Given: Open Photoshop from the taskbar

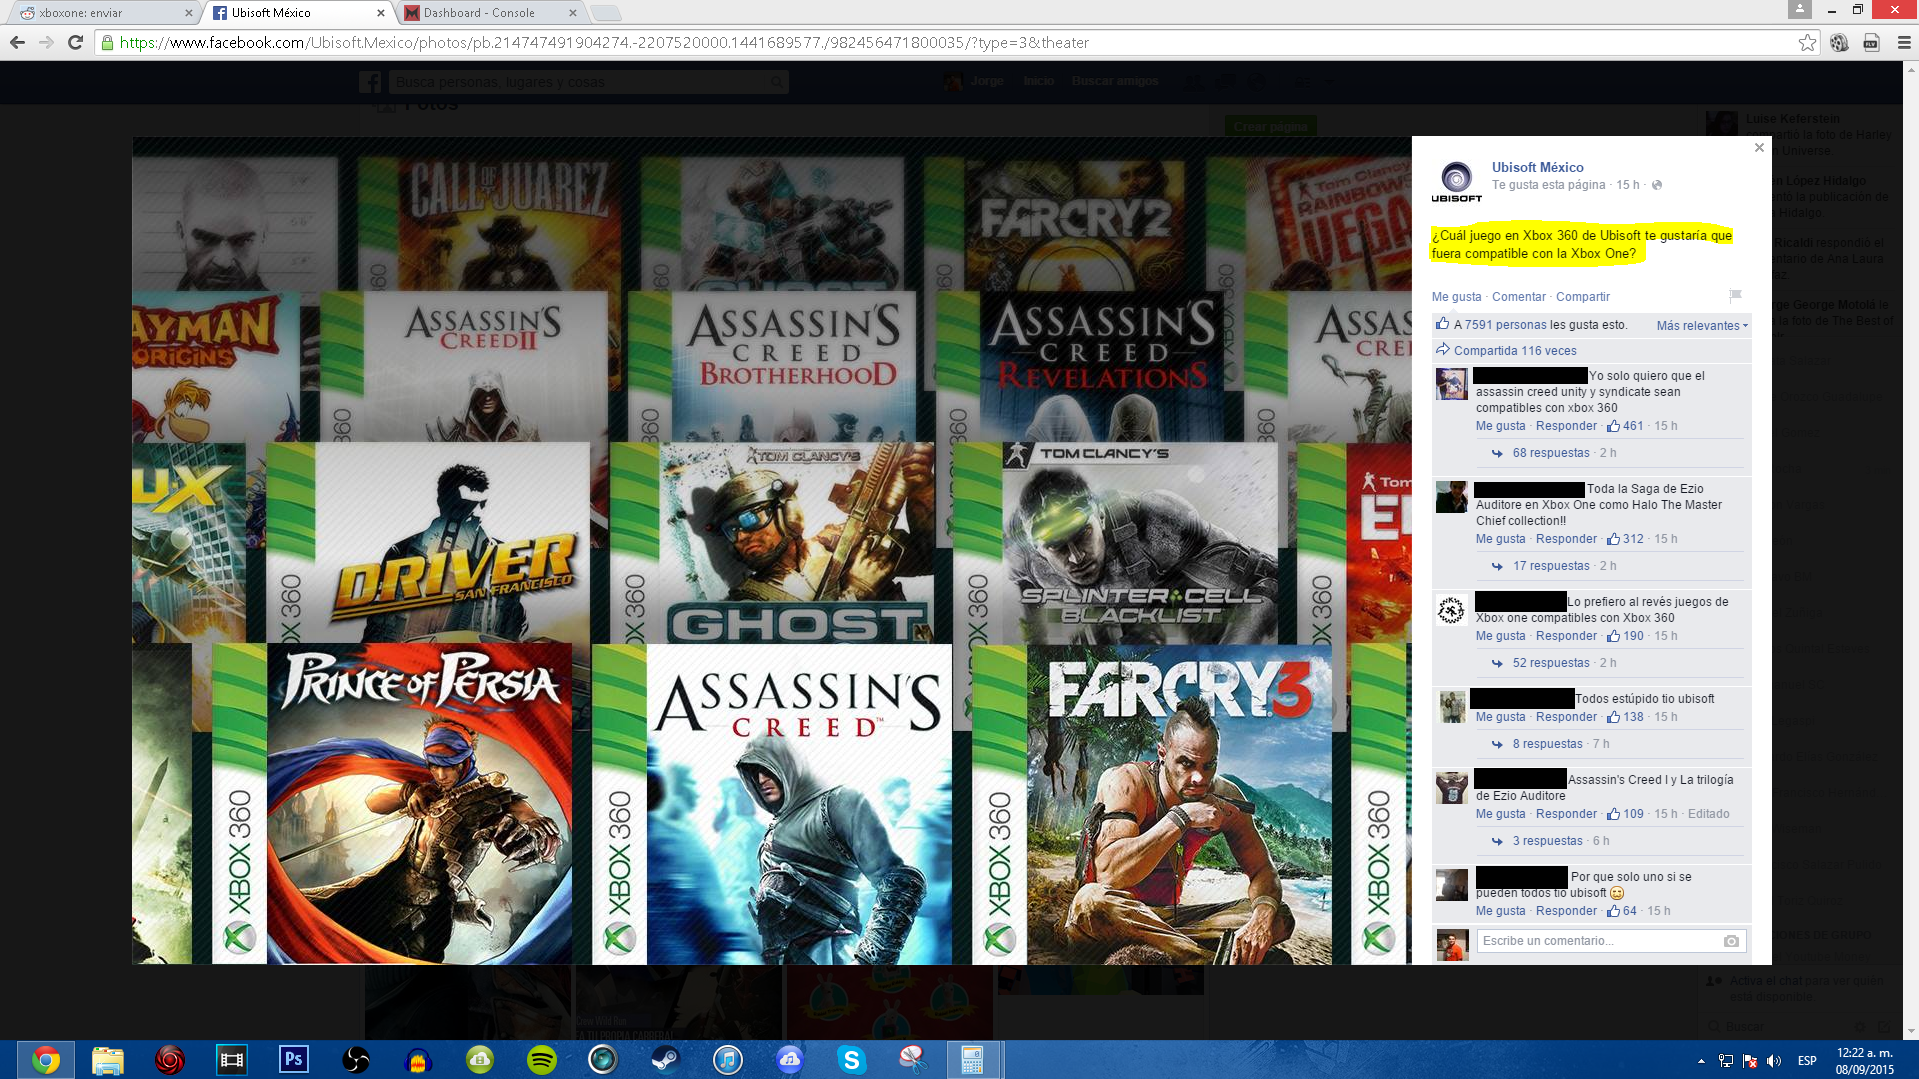Looking at the screenshot, I should point(294,1059).
